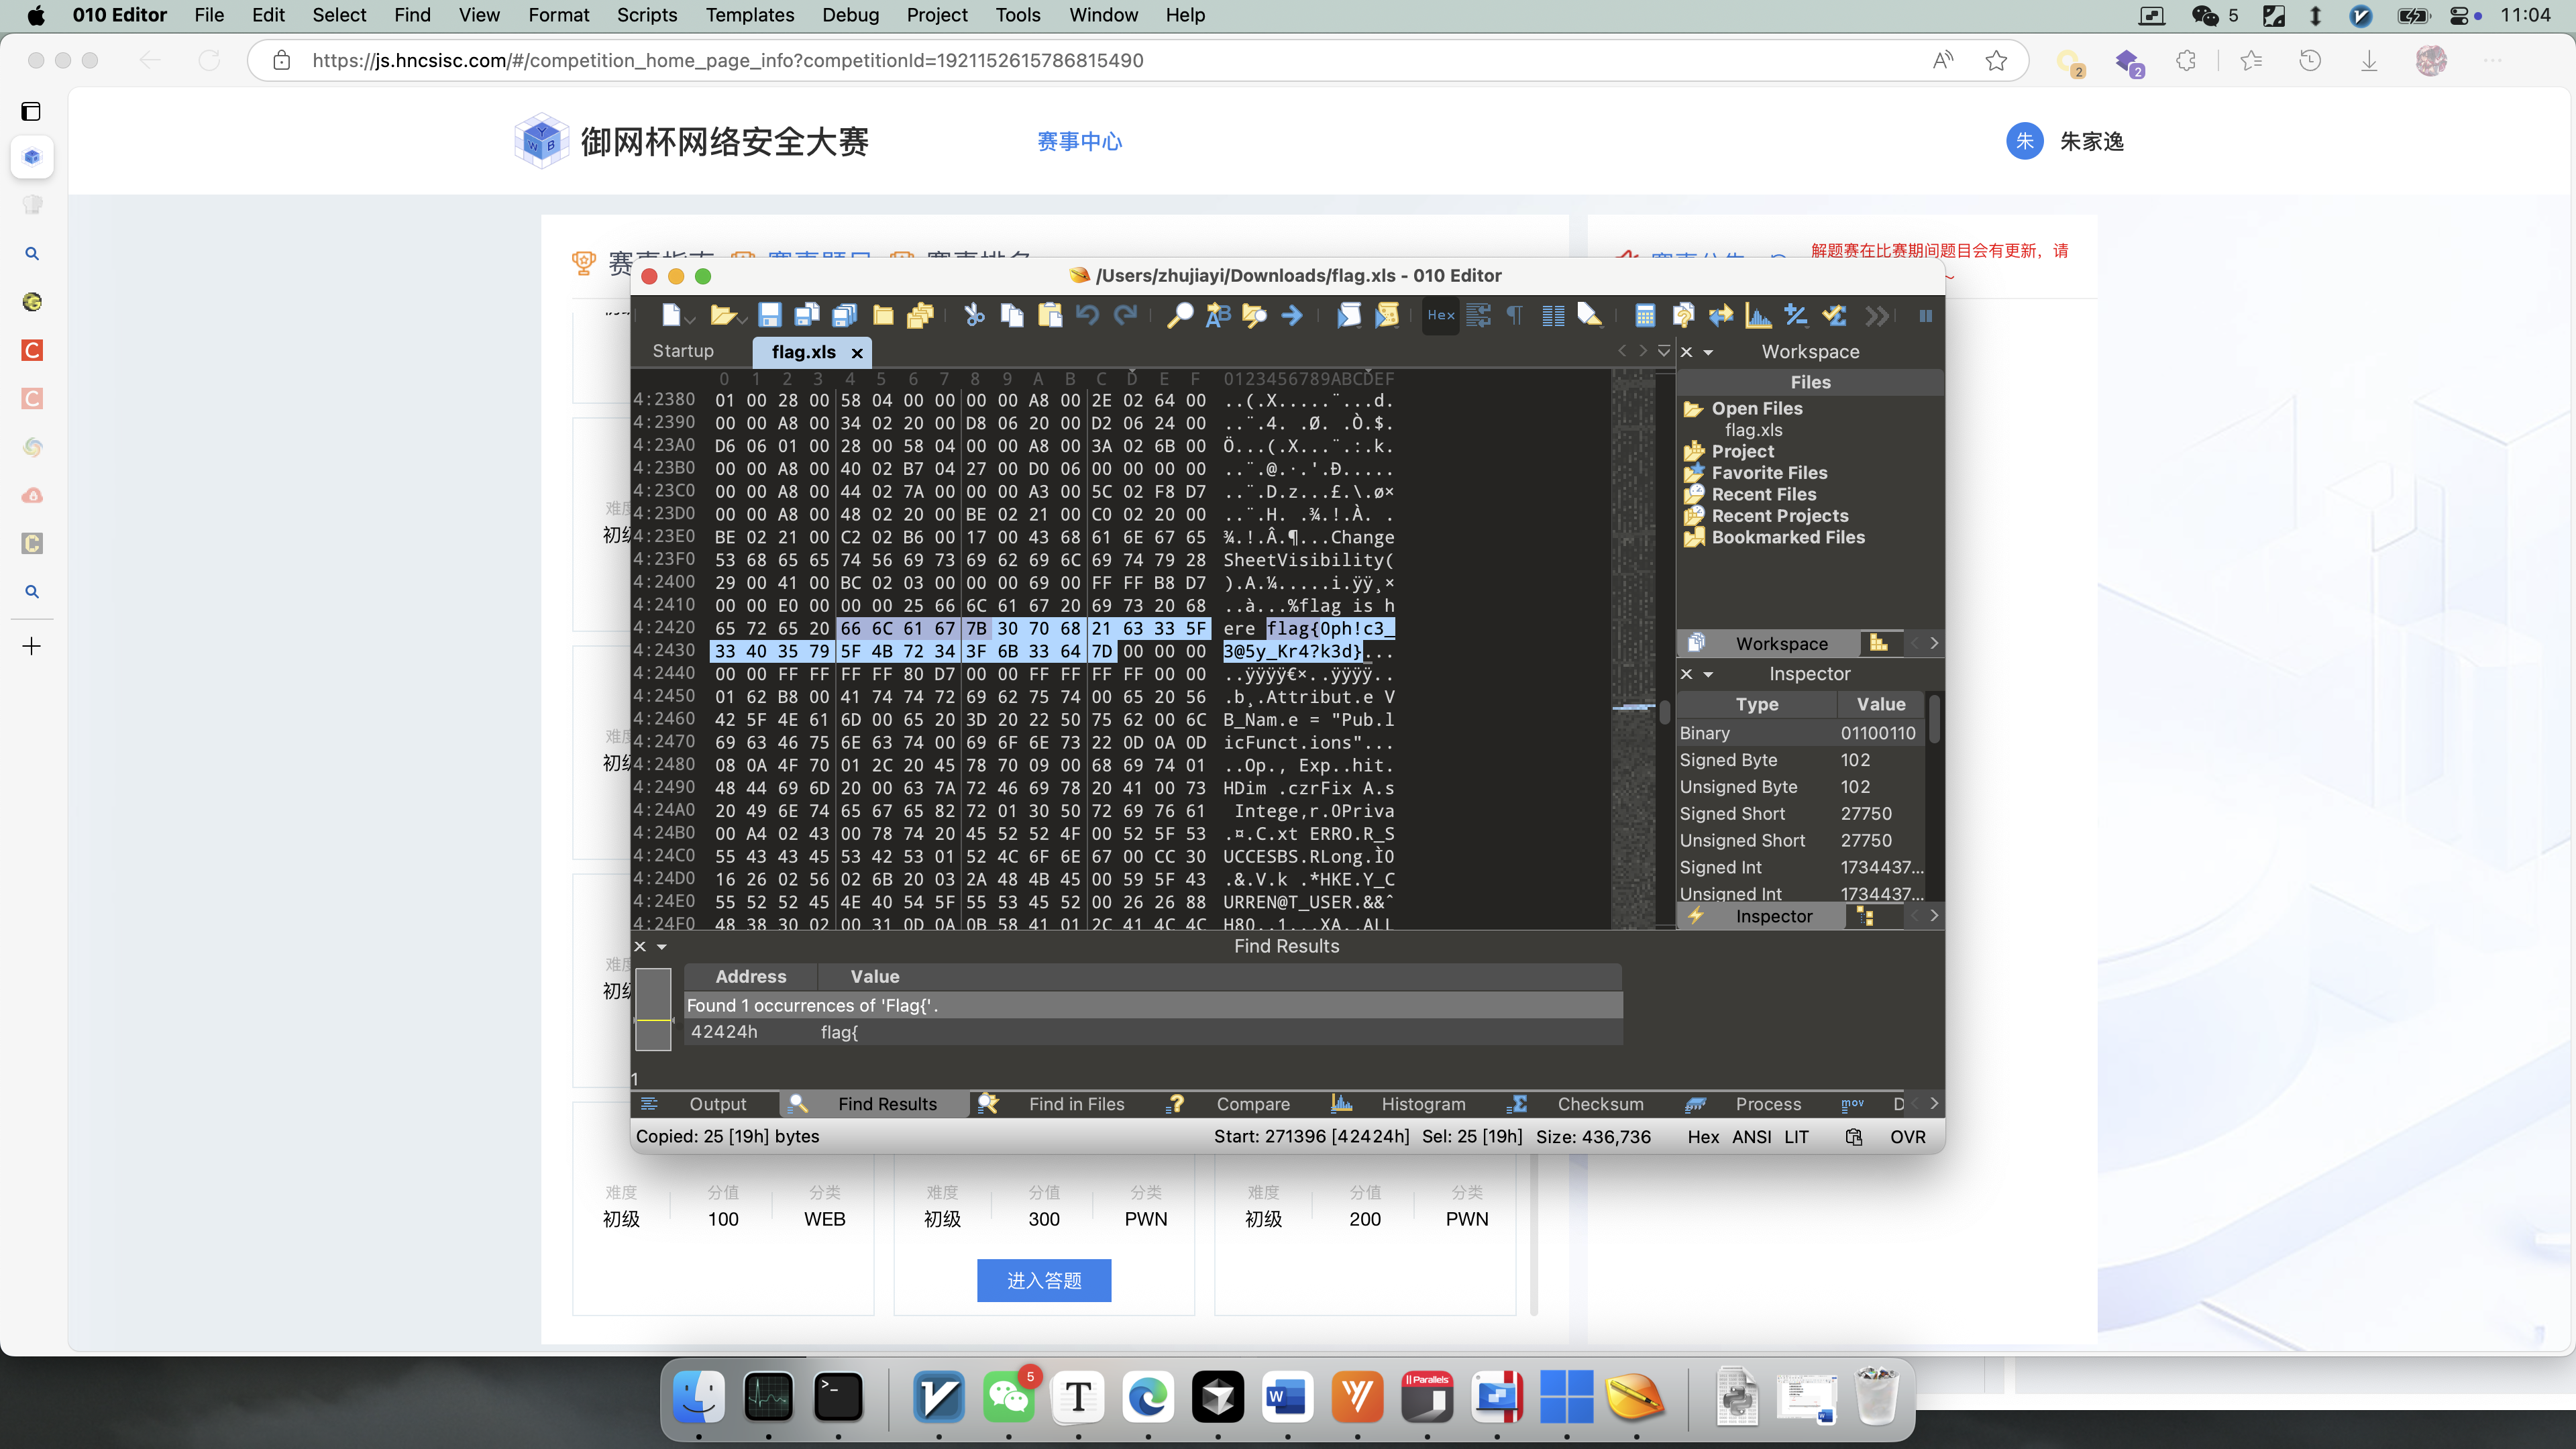
Task: Click the Copy icon in the toolbar
Action: [1012, 316]
